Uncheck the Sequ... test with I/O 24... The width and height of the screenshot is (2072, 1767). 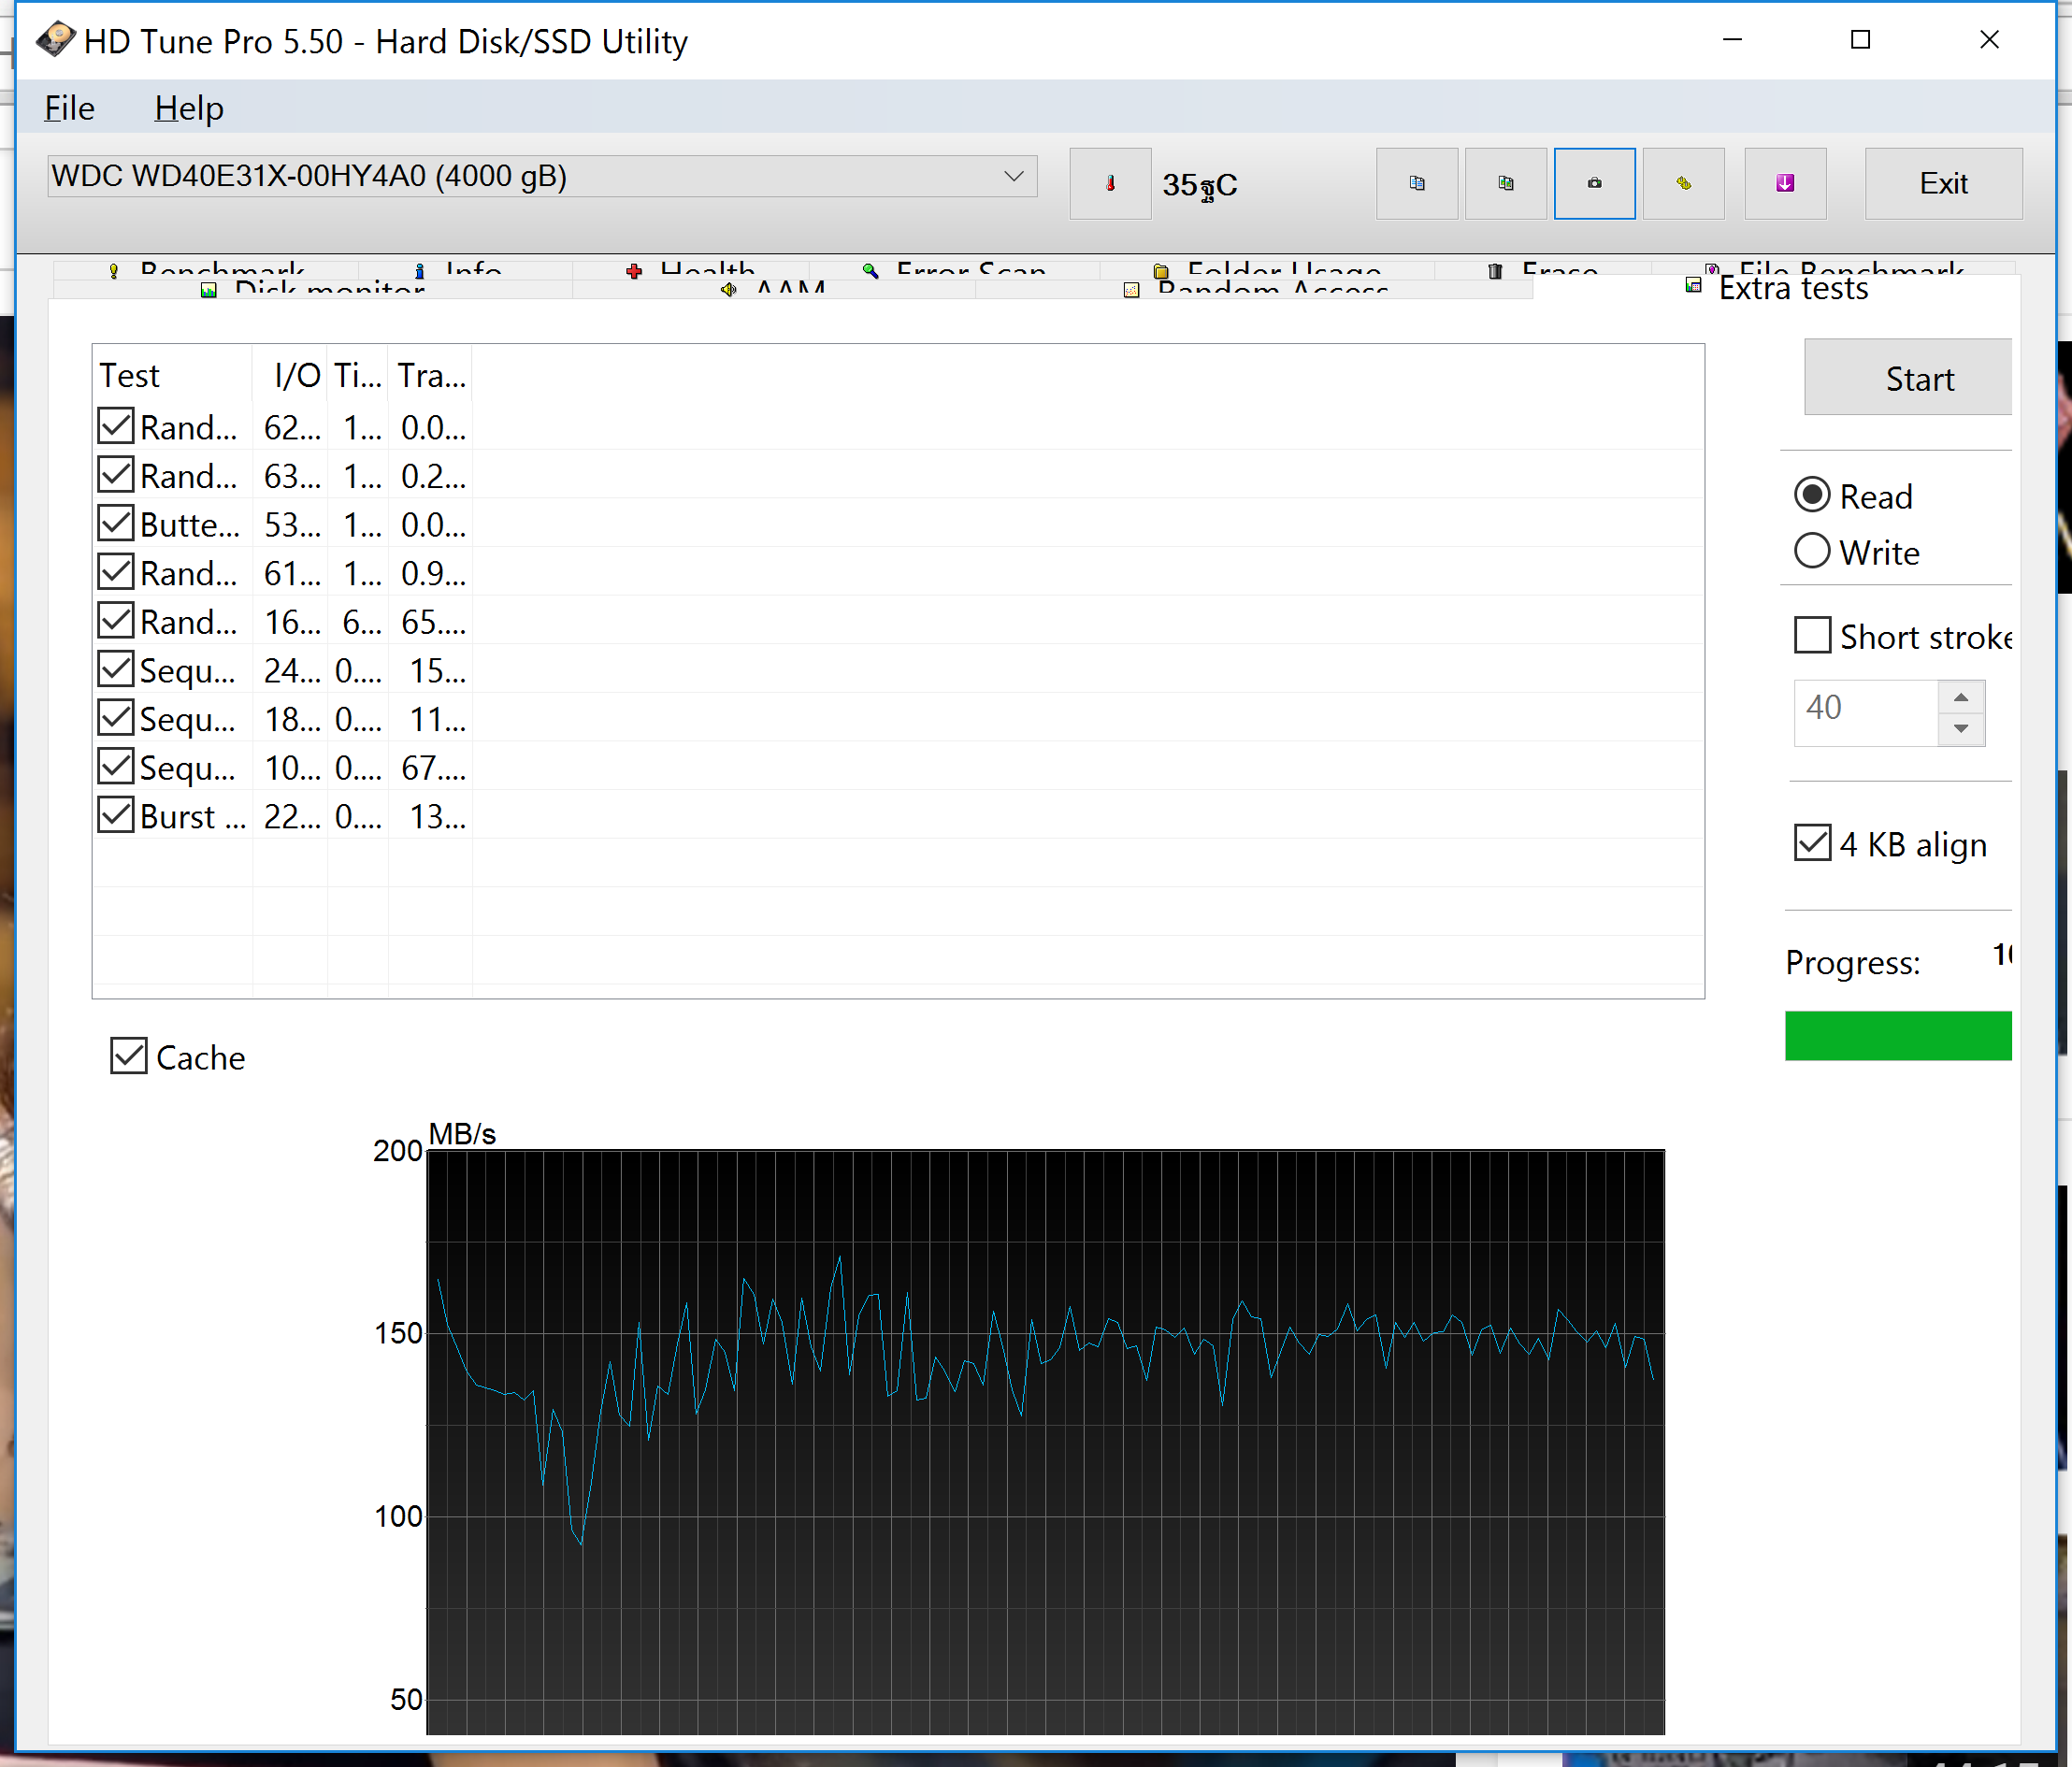[x=116, y=669]
